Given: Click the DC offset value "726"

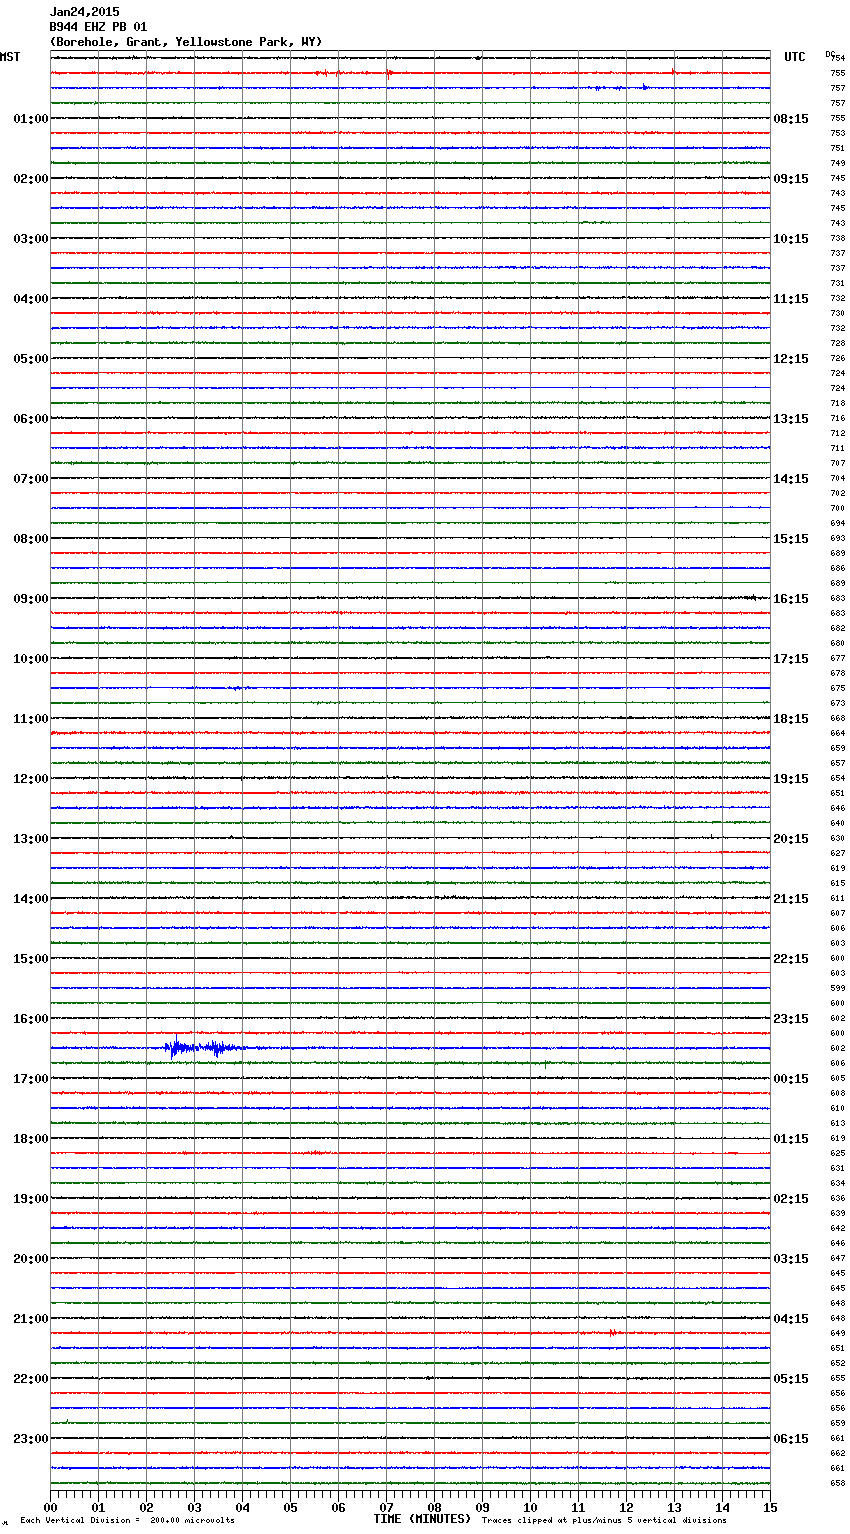Looking at the screenshot, I should (838, 358).
